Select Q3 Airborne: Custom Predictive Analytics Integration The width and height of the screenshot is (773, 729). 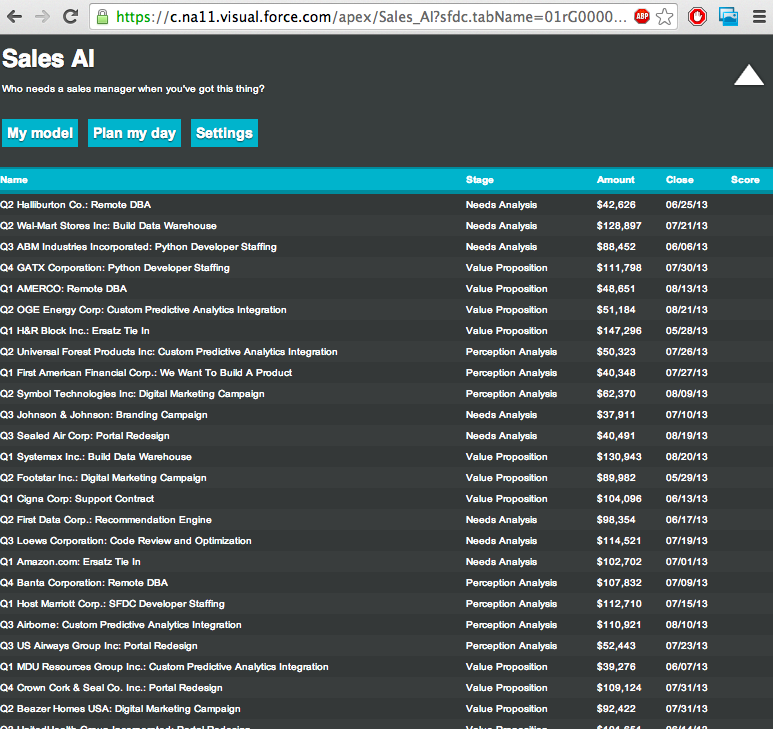121,625
